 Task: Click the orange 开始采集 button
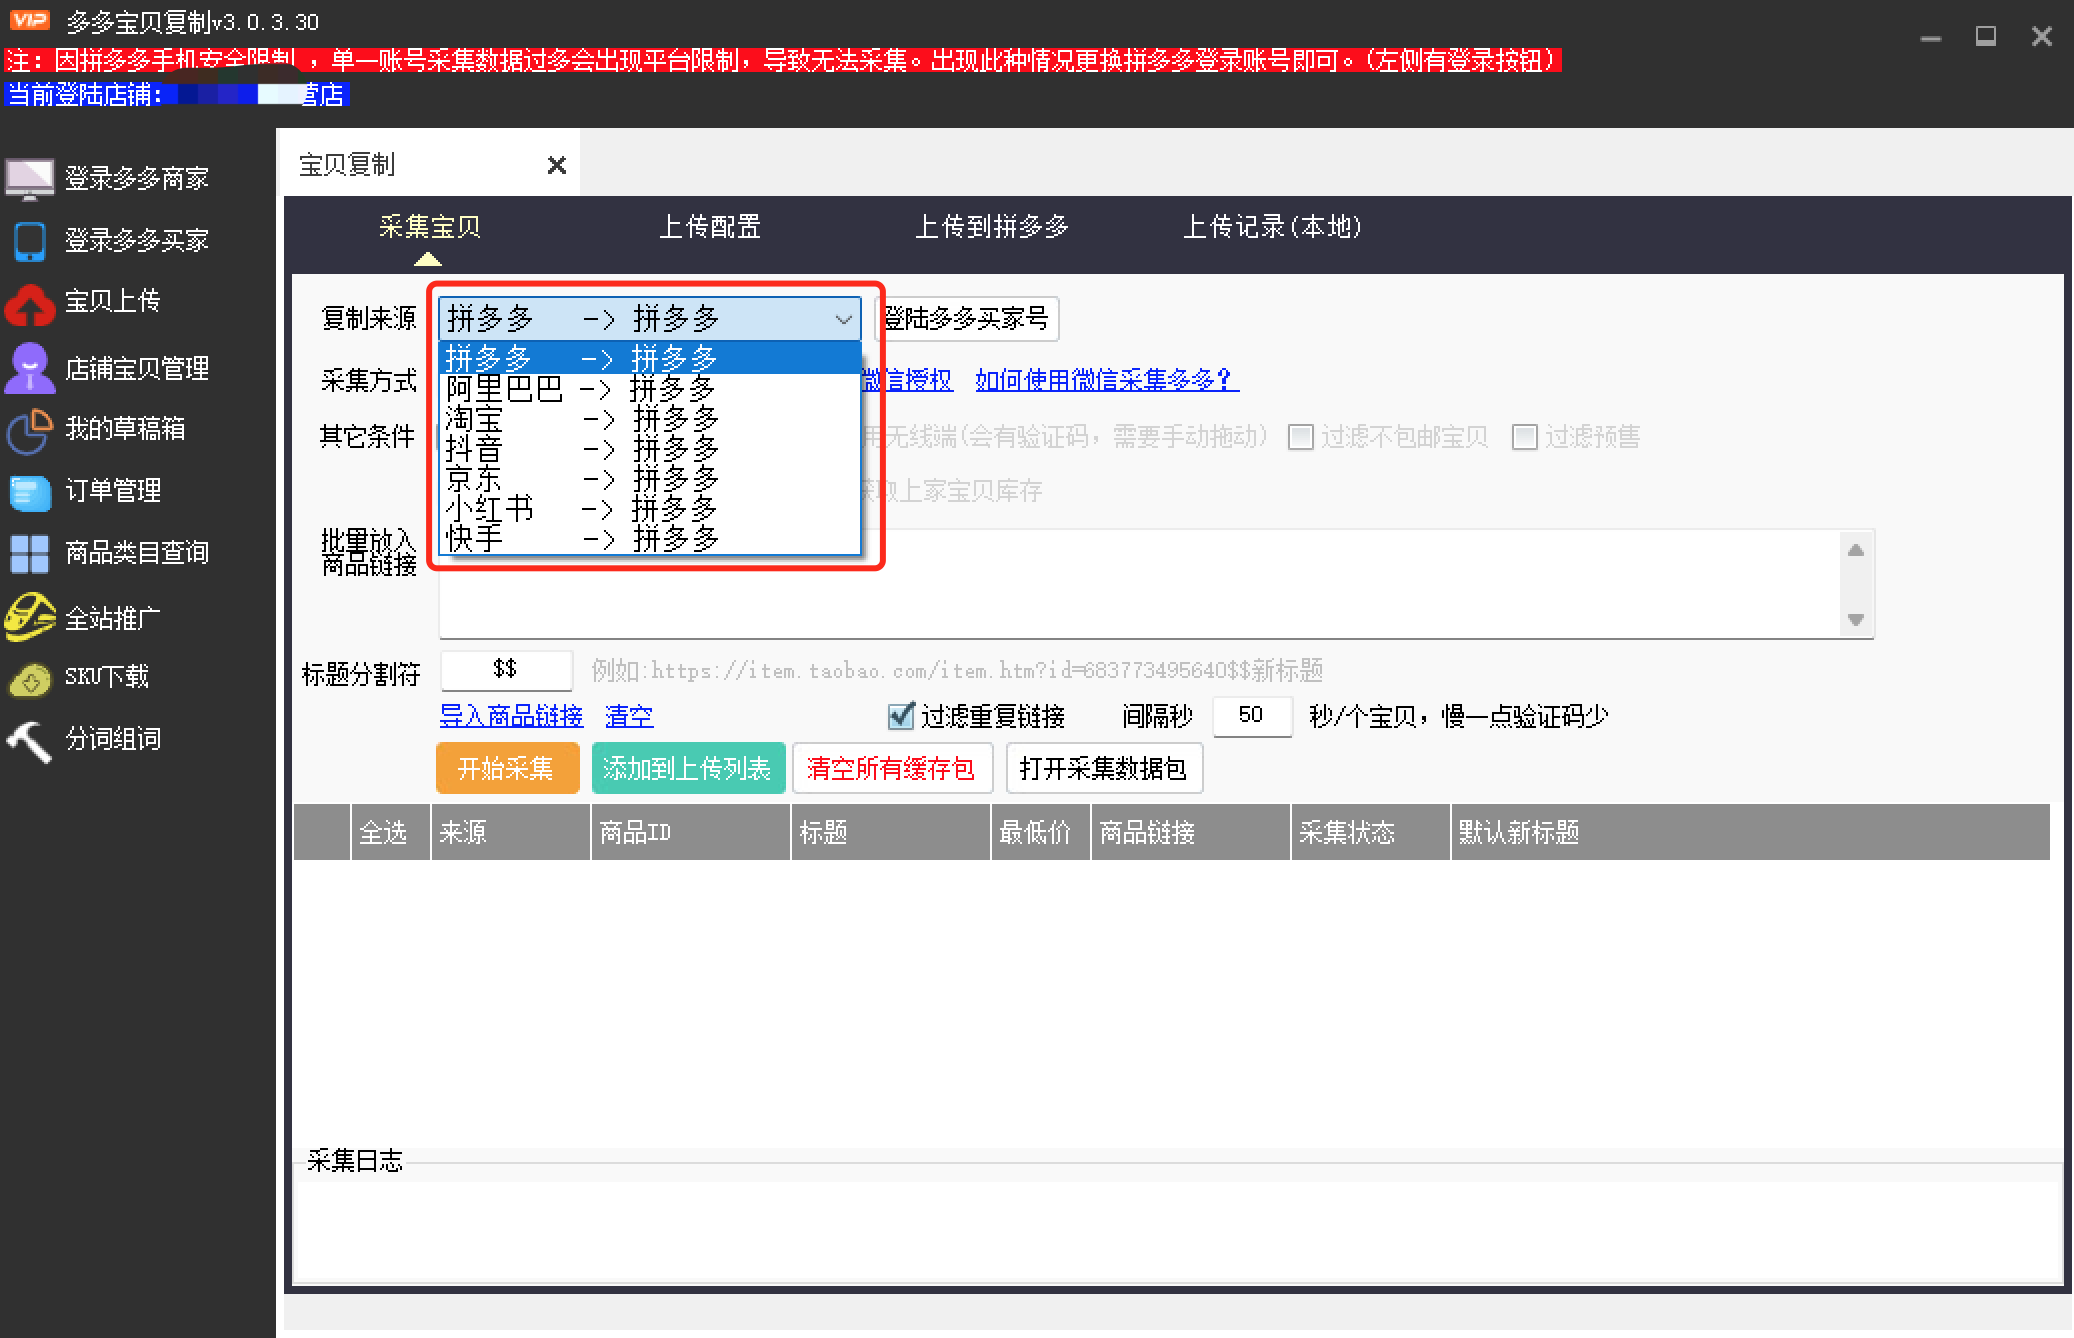(x=507, y=768)
